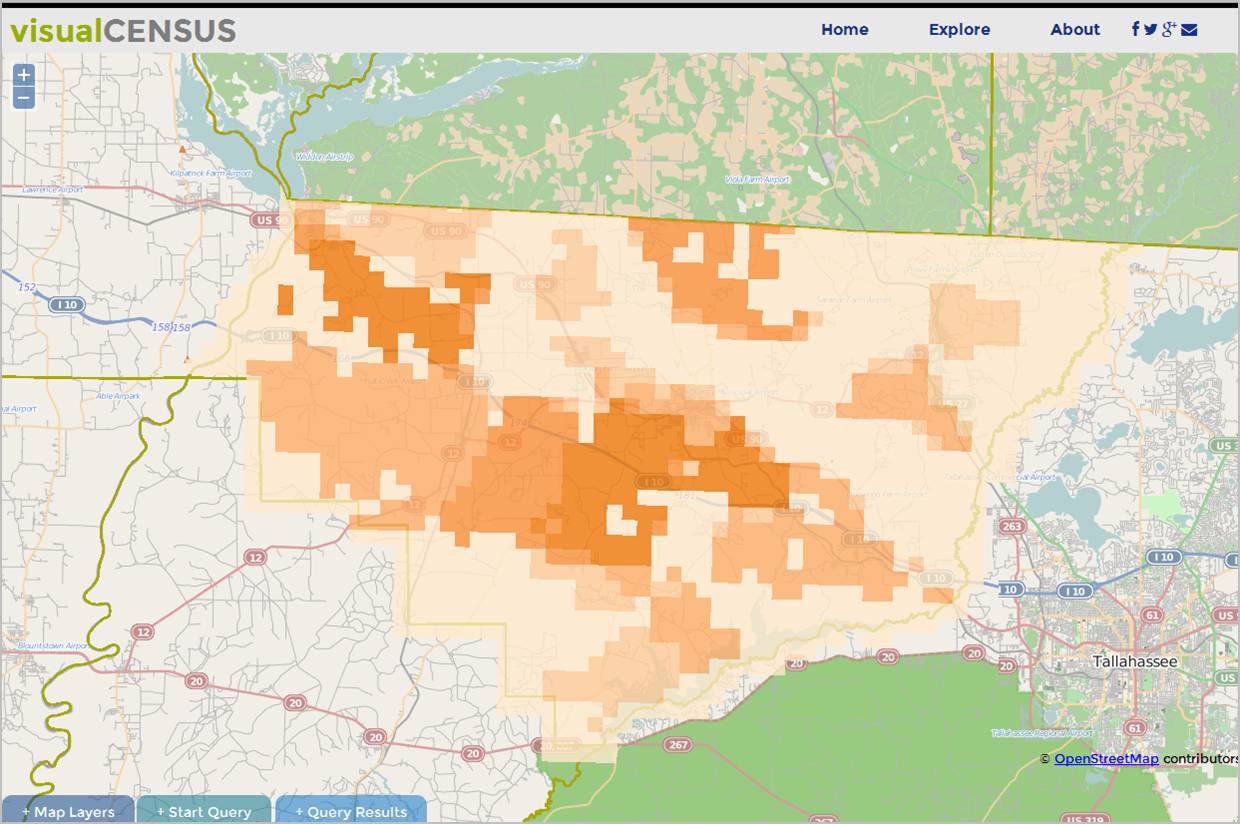Zoom out of the map
The image size is (1240, 824).
tap(24, 98)
